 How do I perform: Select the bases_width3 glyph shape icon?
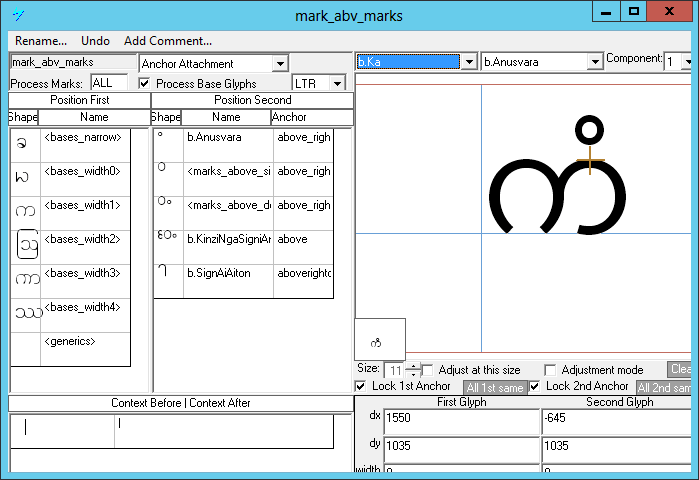tap(28, 279)
